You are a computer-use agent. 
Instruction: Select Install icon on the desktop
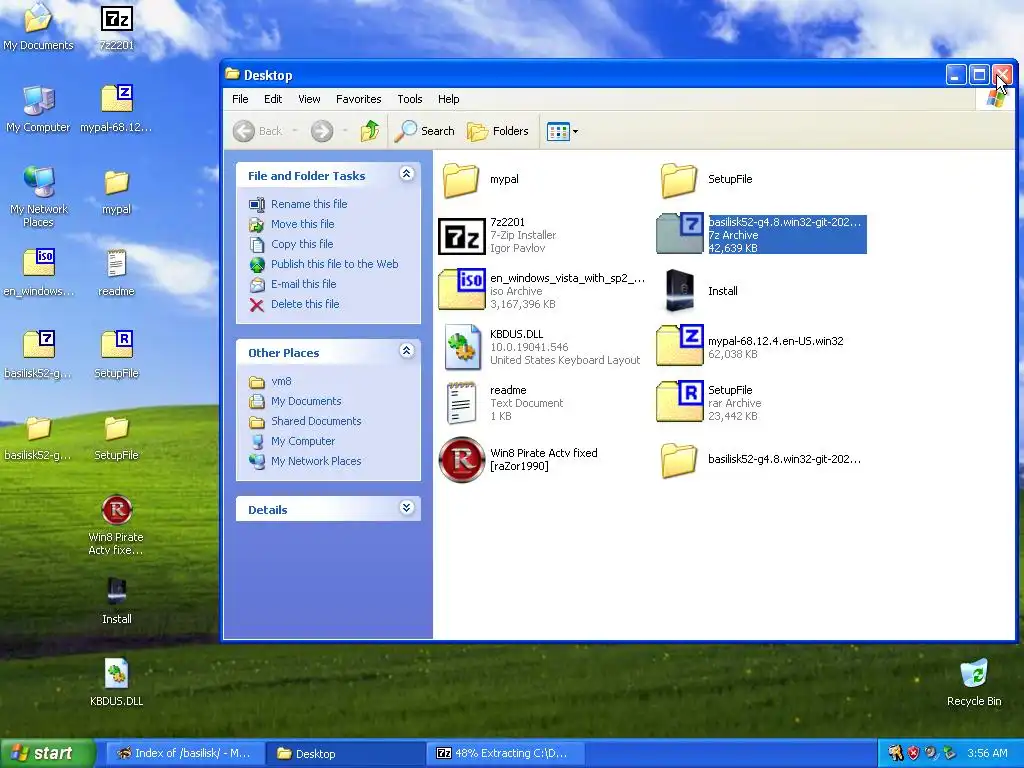click(x=116, y=601)
